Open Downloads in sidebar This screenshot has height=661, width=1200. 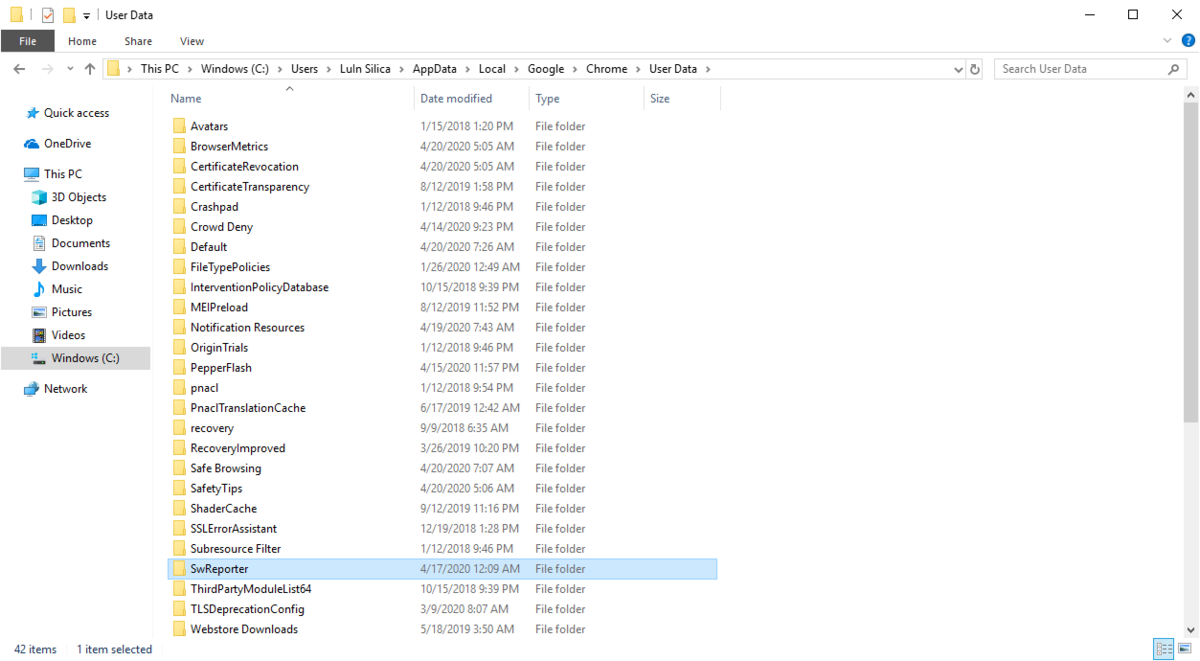80,266
